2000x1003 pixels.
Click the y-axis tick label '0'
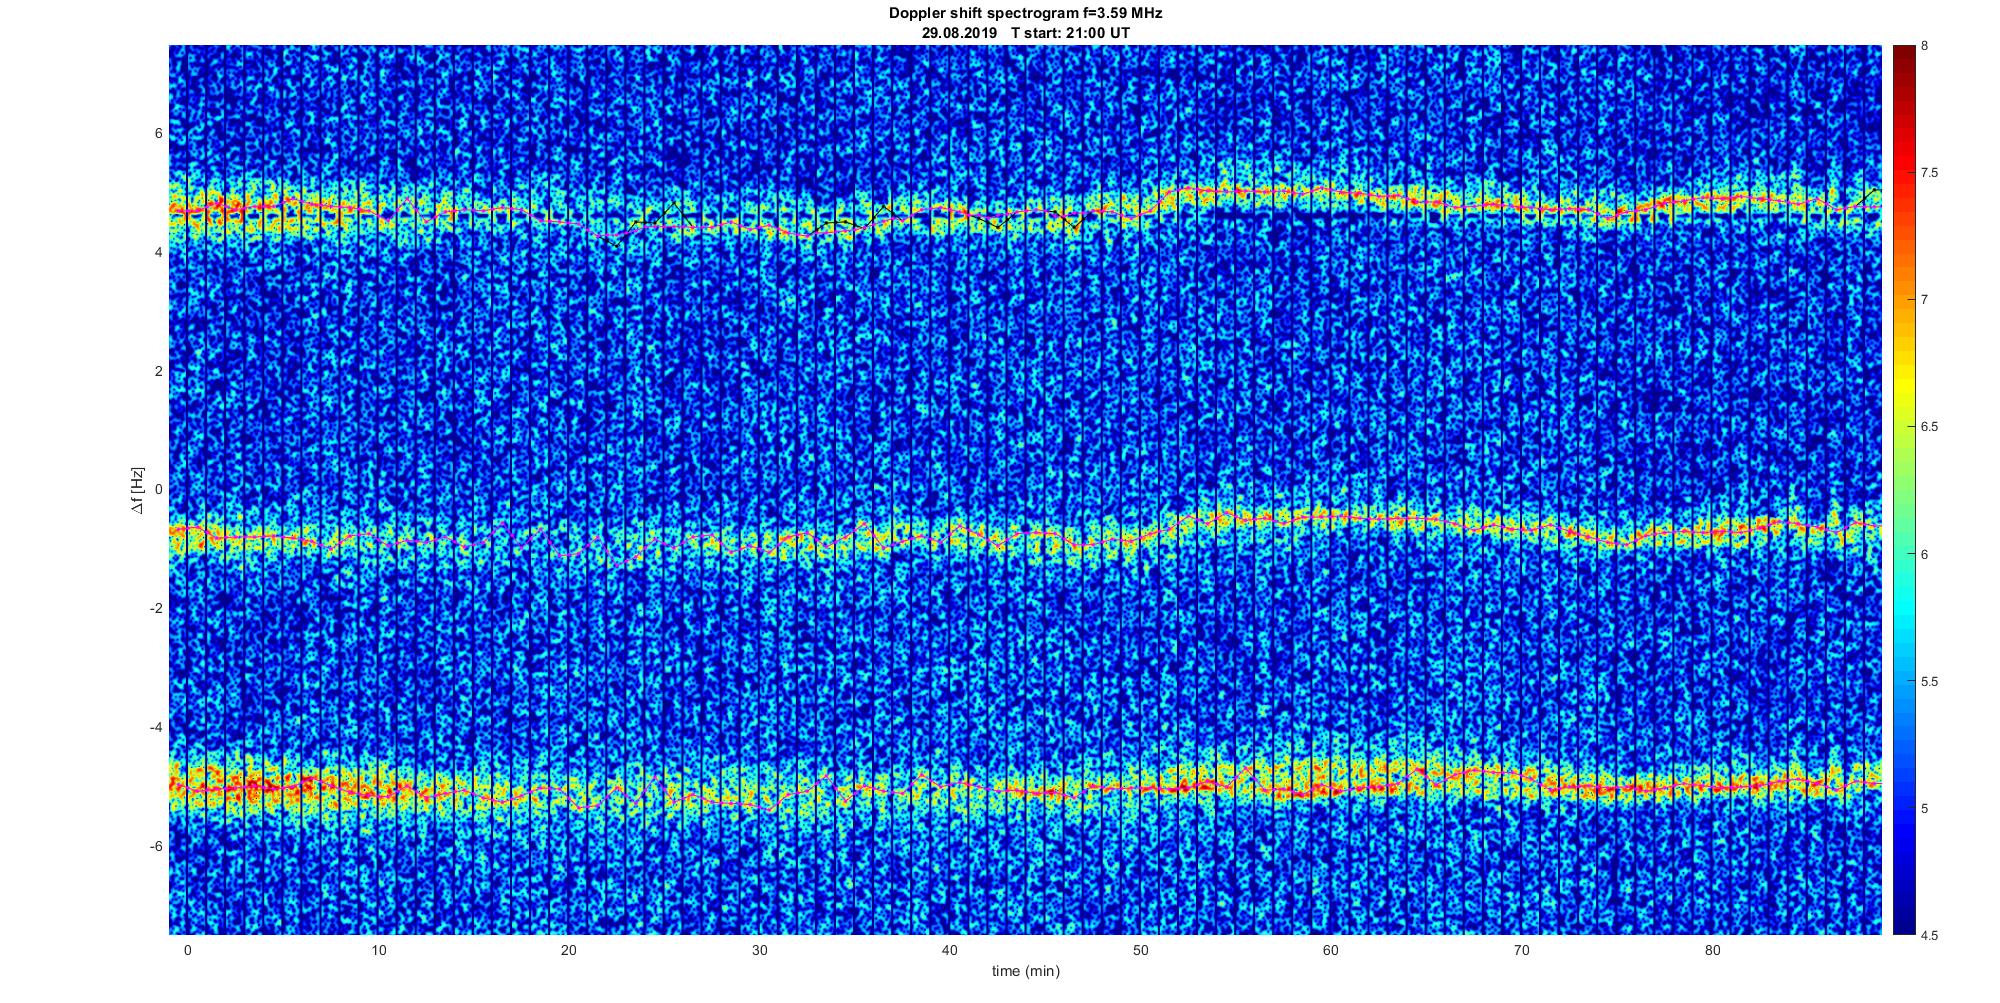pyautogui.click(x=159, y=490)
